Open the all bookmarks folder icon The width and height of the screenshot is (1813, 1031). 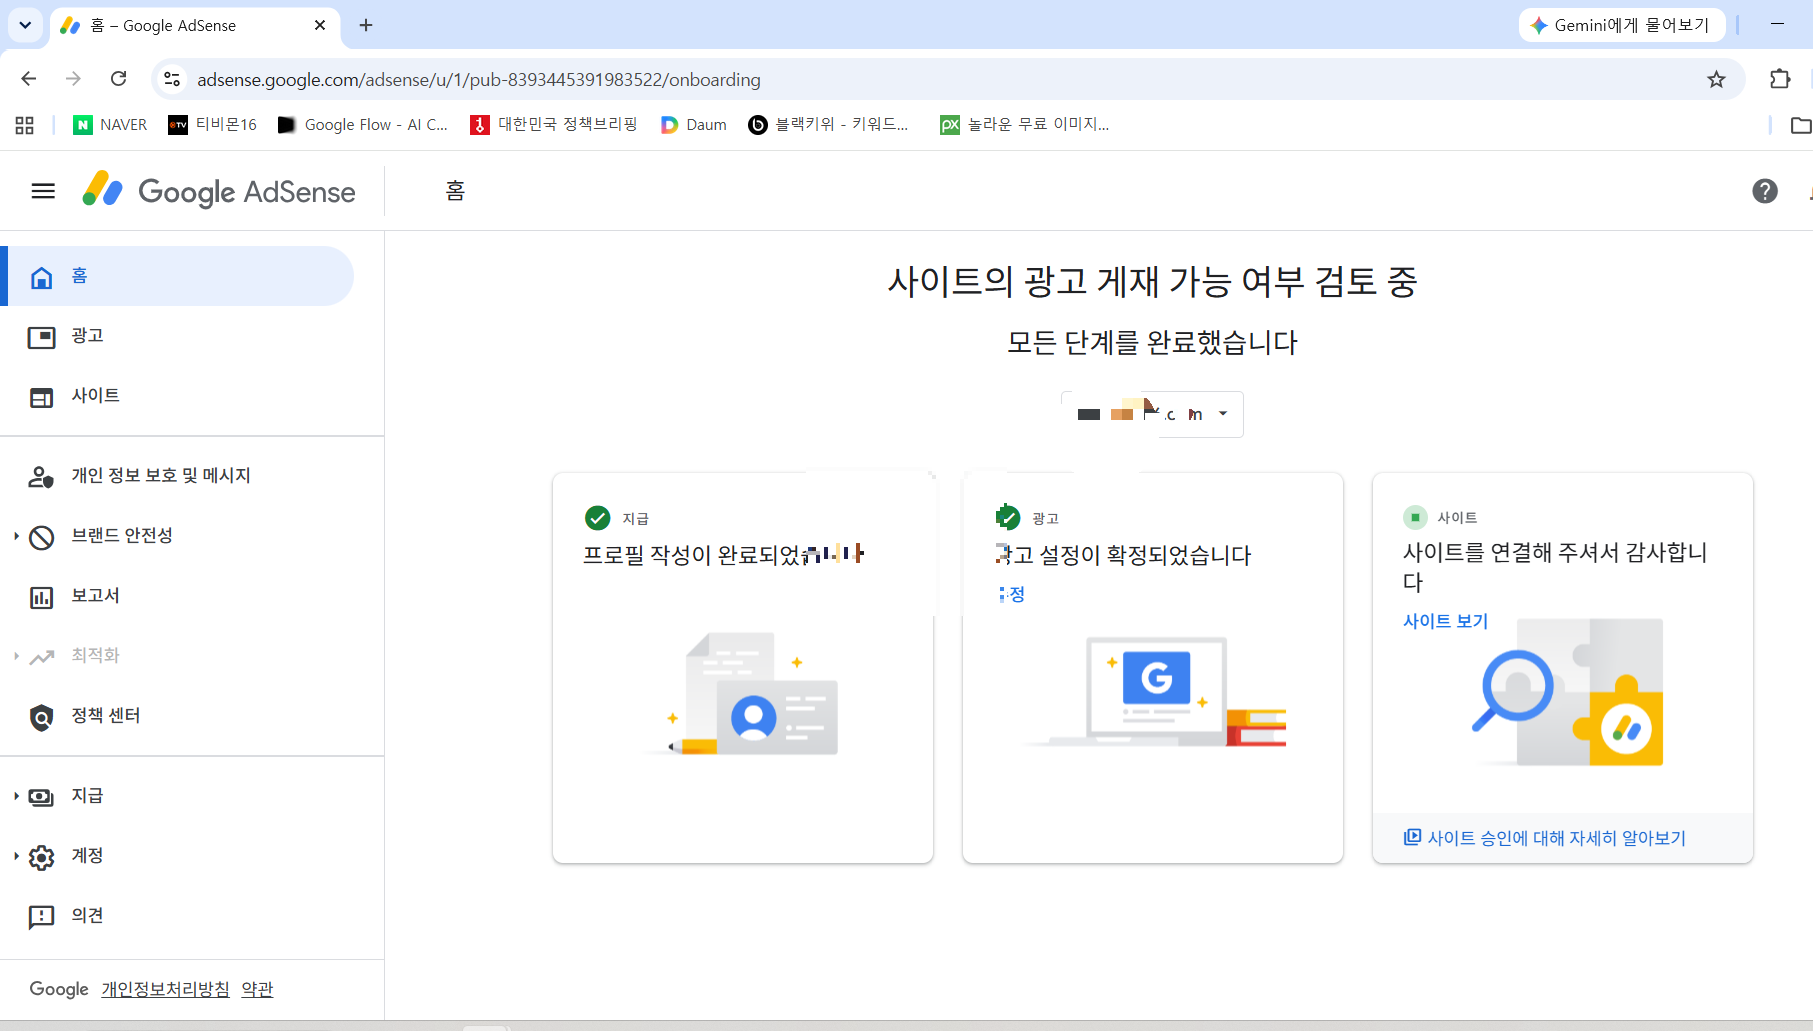tap(1800, 125)
